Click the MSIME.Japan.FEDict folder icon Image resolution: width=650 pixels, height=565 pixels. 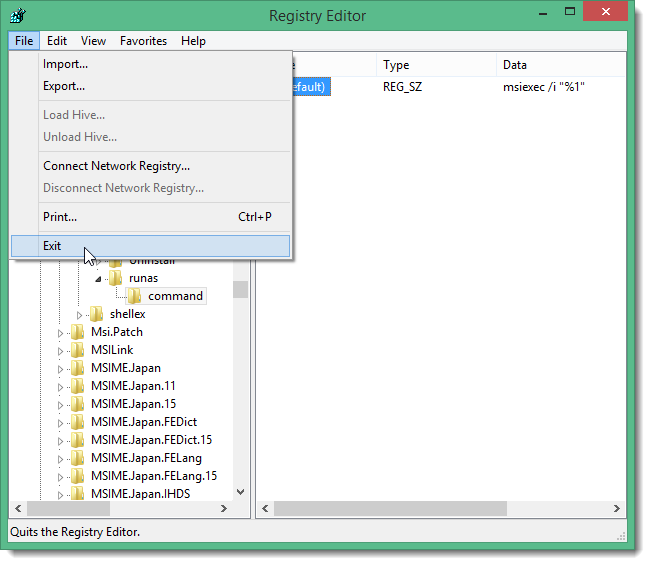[78, 422]
